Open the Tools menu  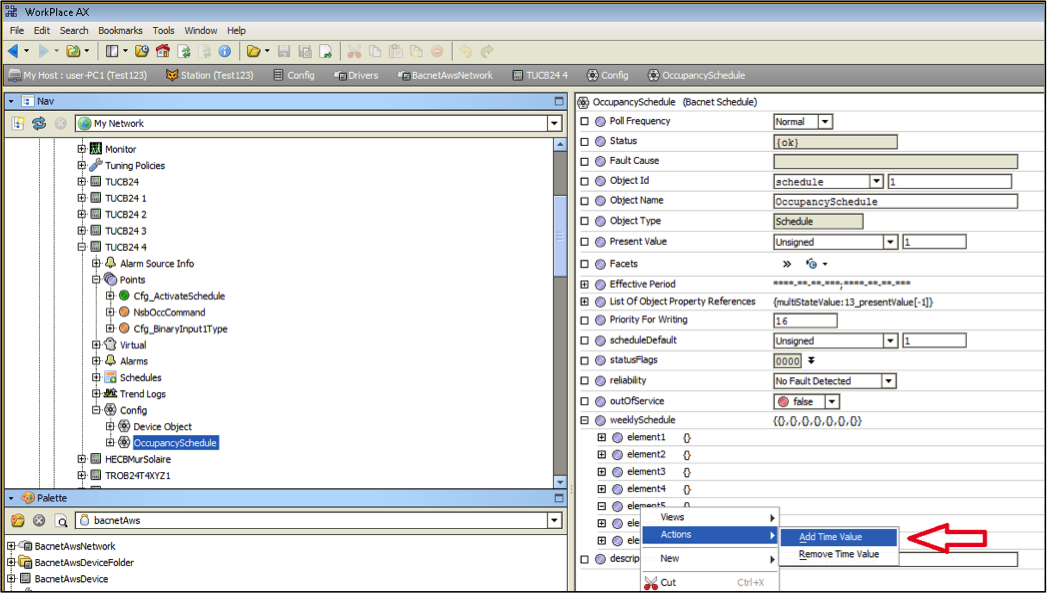point(163,31)
